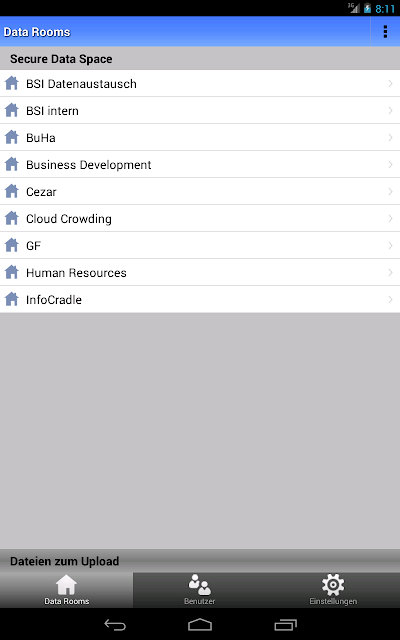Tap the house icon beside Cezar
This screenshot has height=640, width=400.
[12, 191]
